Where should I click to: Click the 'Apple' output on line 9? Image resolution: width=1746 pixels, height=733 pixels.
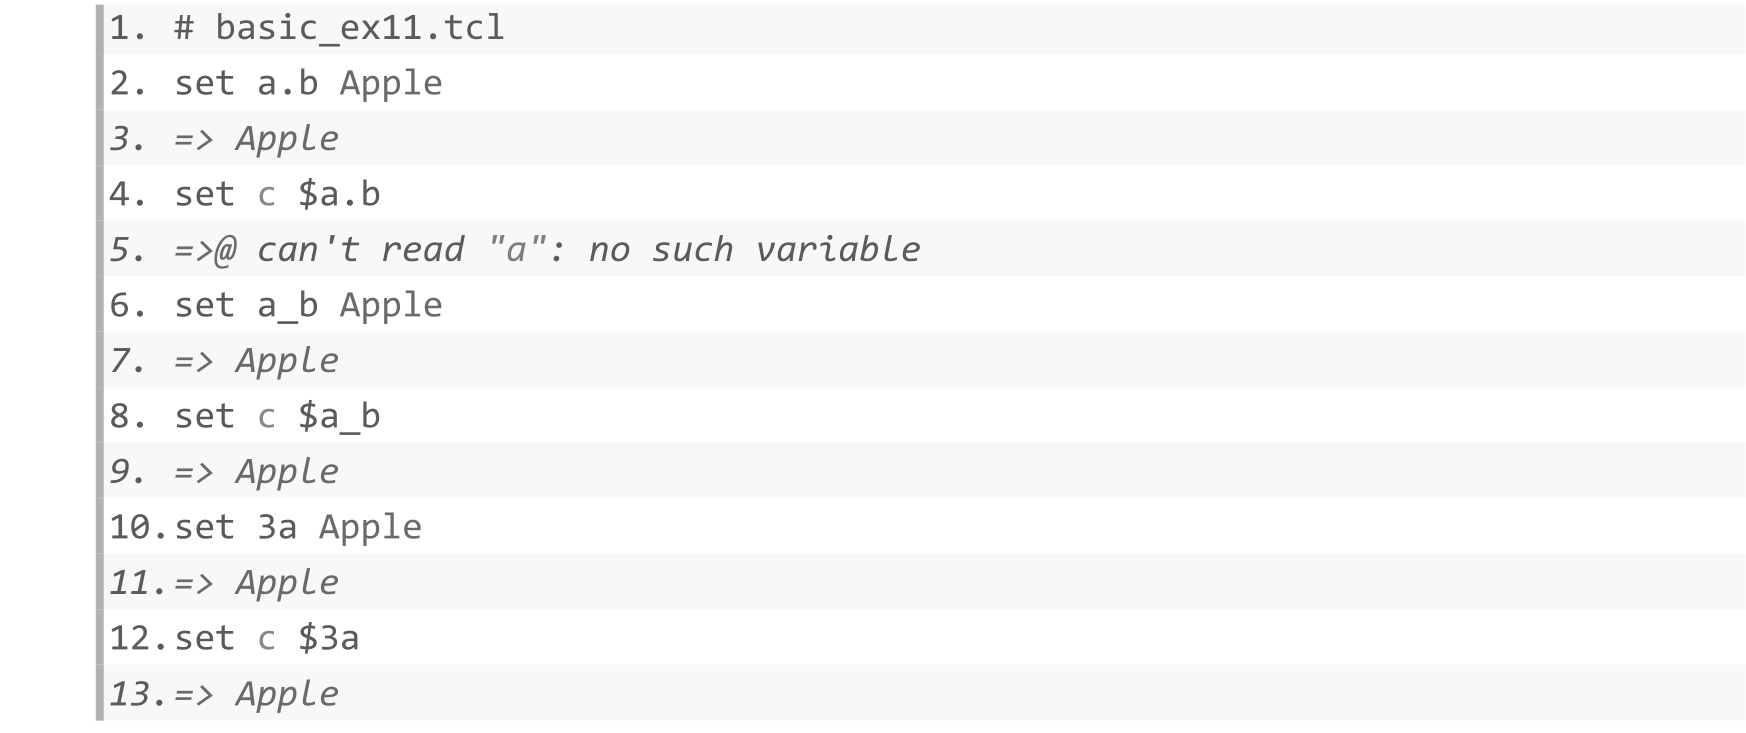coord(287,472)
